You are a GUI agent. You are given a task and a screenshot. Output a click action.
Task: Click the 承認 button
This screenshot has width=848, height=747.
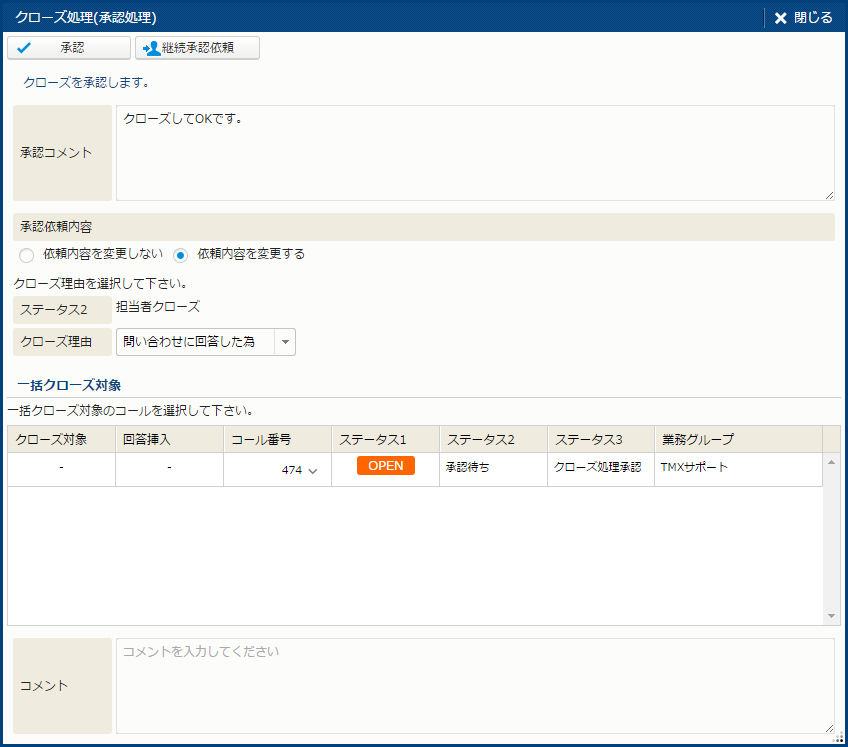click(69, 48)
